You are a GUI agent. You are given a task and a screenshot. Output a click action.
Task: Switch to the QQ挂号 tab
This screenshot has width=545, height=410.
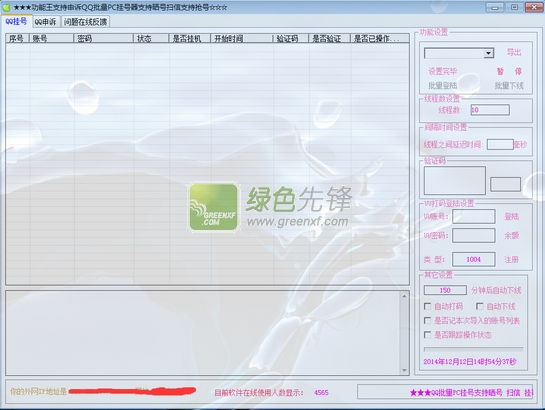point(16,21)
